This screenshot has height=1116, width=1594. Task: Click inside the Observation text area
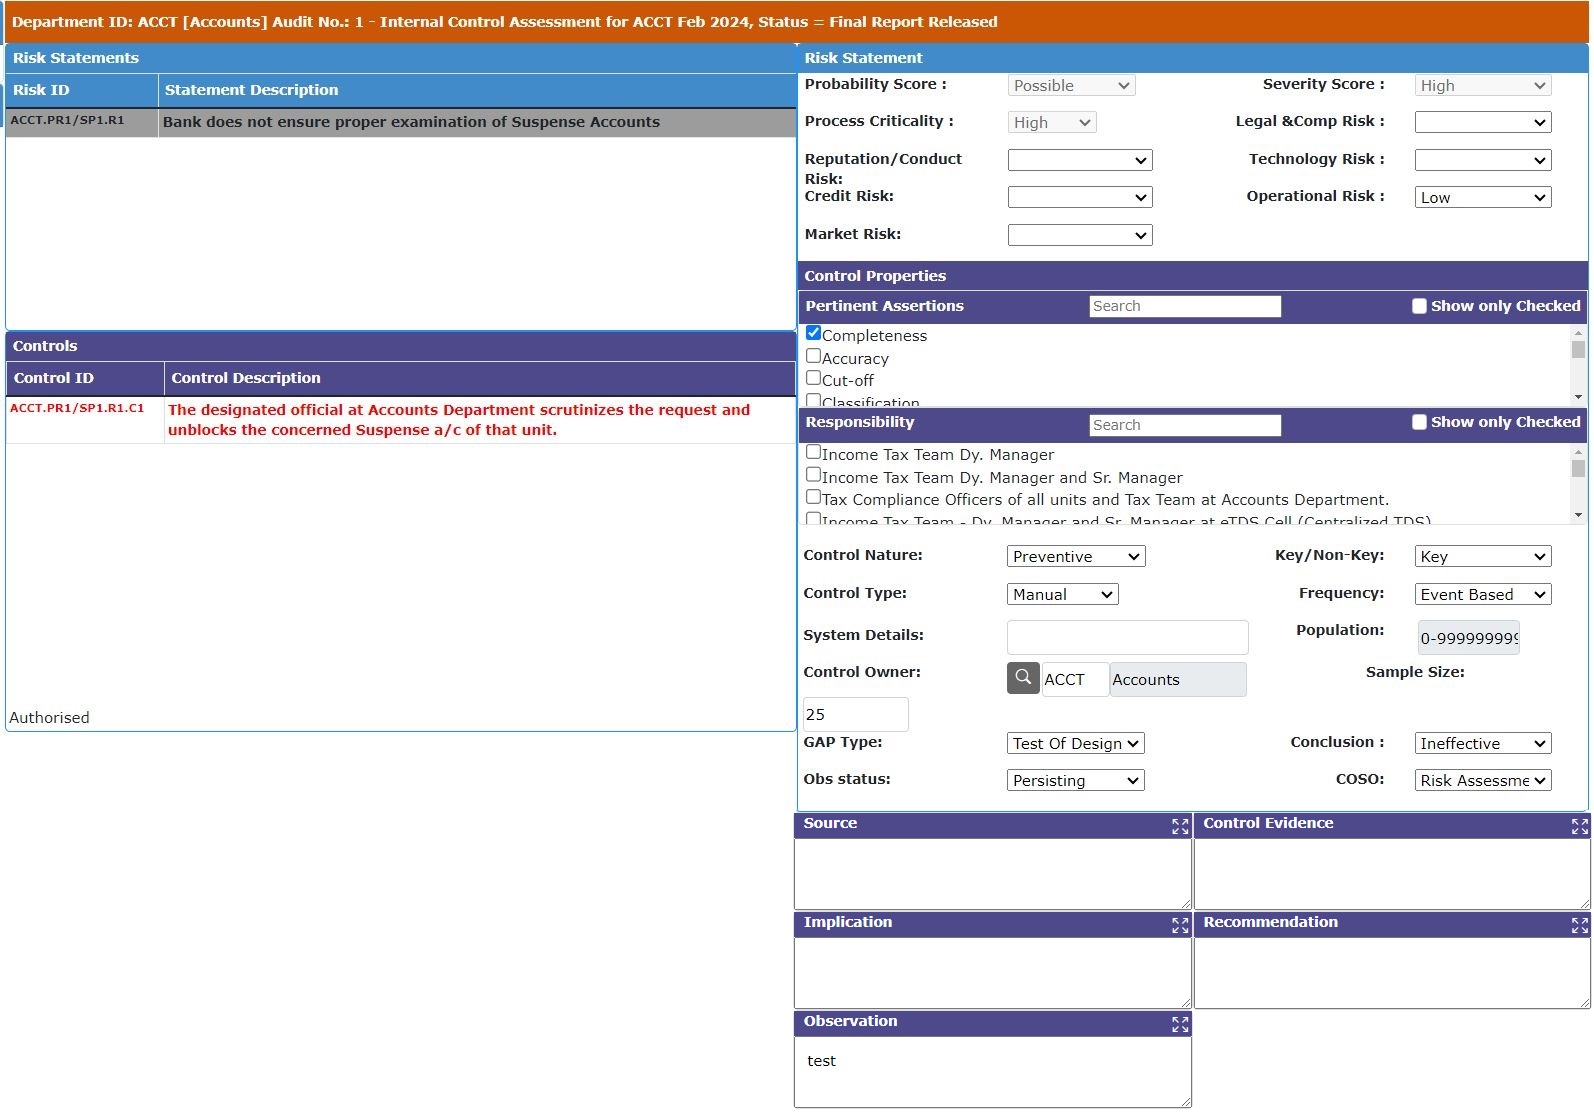coord(993,1071)
